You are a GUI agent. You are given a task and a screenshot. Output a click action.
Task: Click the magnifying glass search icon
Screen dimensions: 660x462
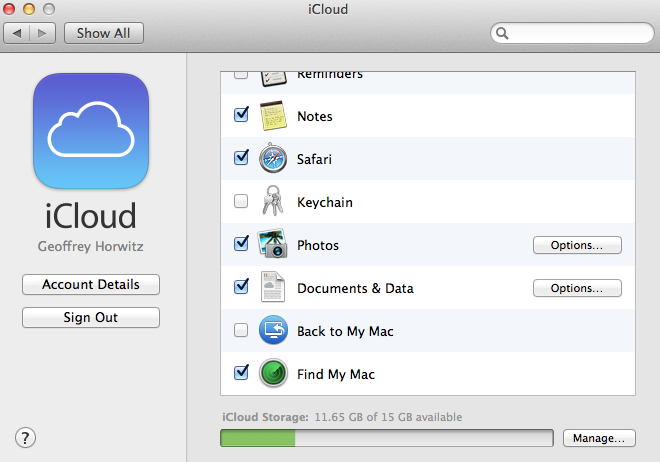click(x=502, y=33)
